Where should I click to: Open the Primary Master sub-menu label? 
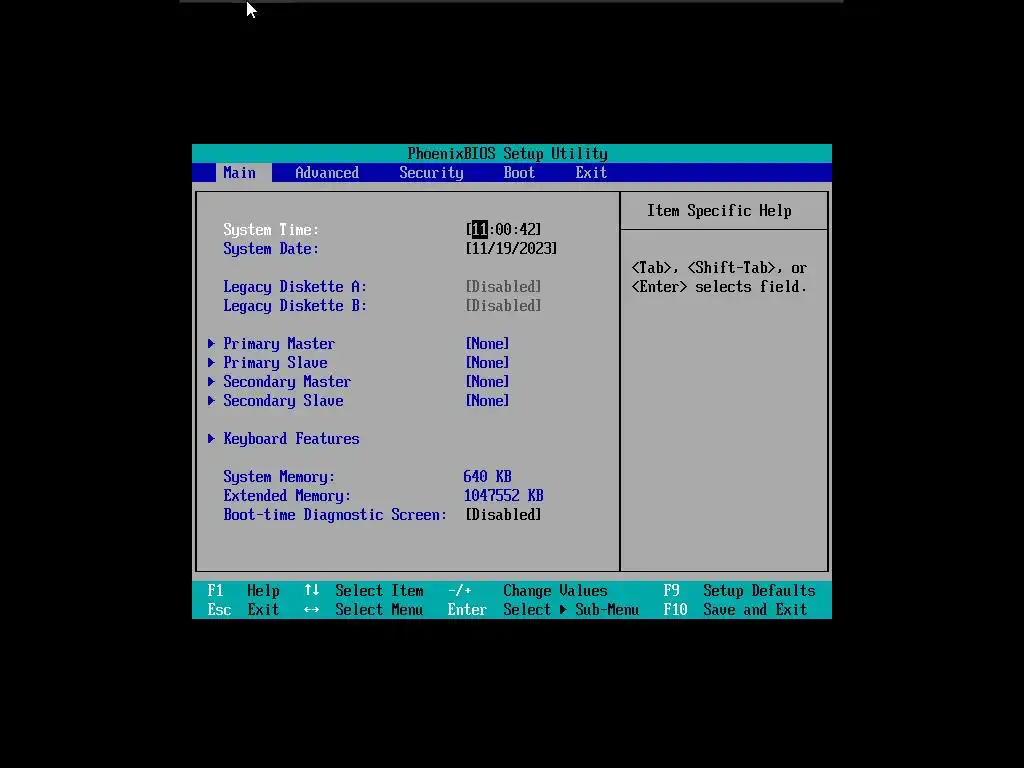click(x=279, y=343)
